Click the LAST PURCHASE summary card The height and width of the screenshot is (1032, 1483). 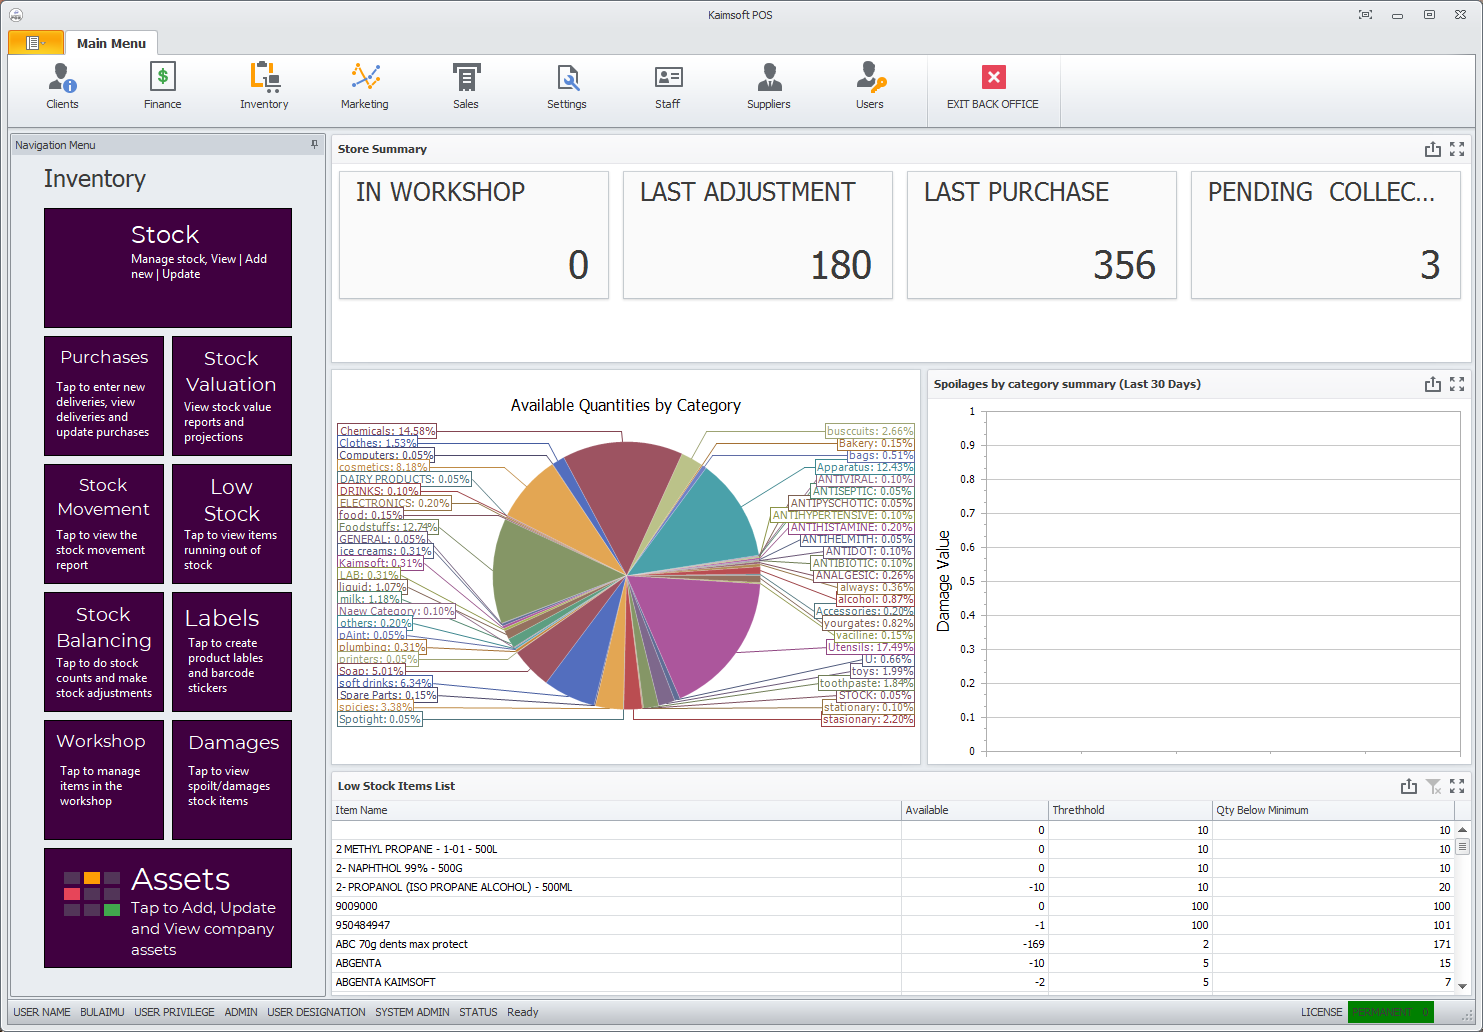pos(1042,235)
